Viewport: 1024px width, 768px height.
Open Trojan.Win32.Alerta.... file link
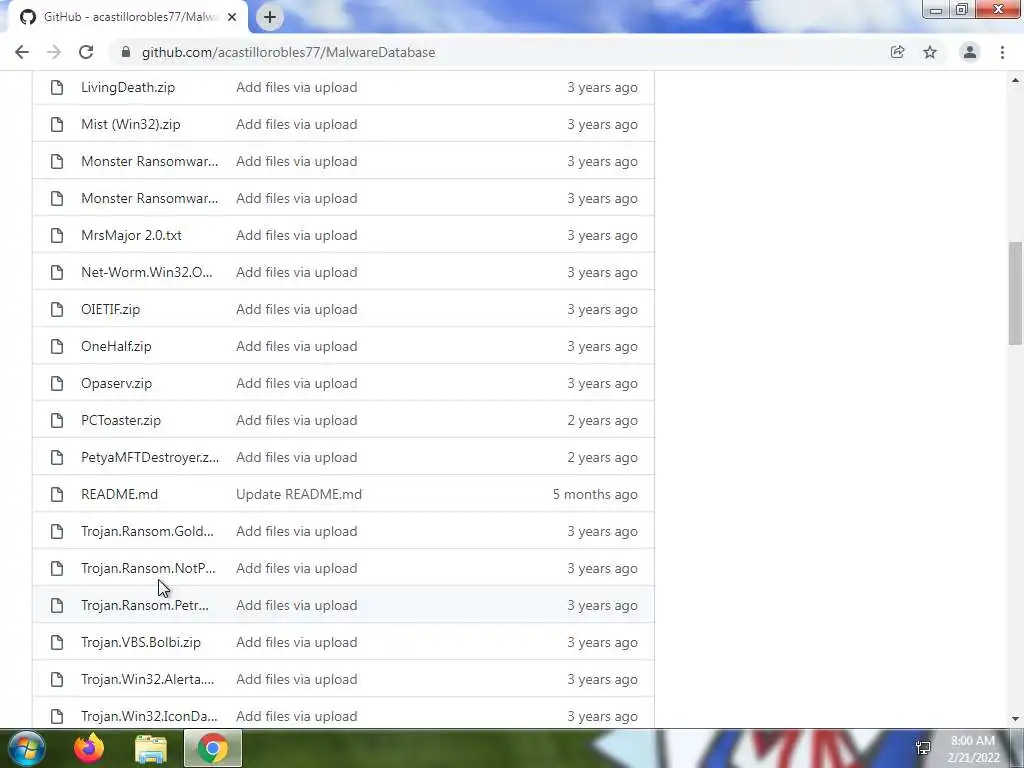pos(148,679)
